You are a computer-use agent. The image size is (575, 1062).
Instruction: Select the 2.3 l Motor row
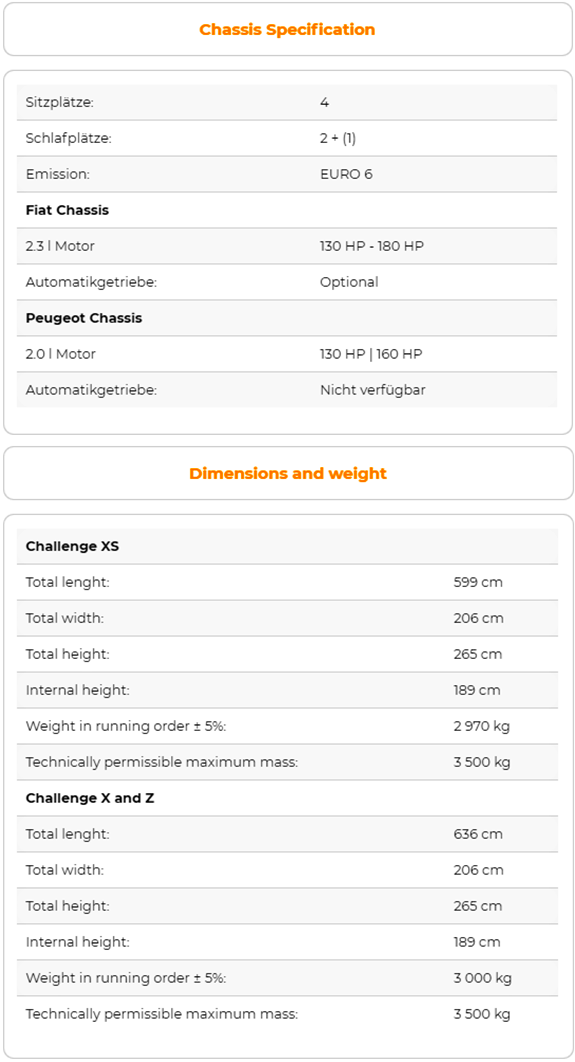[286, 246]
